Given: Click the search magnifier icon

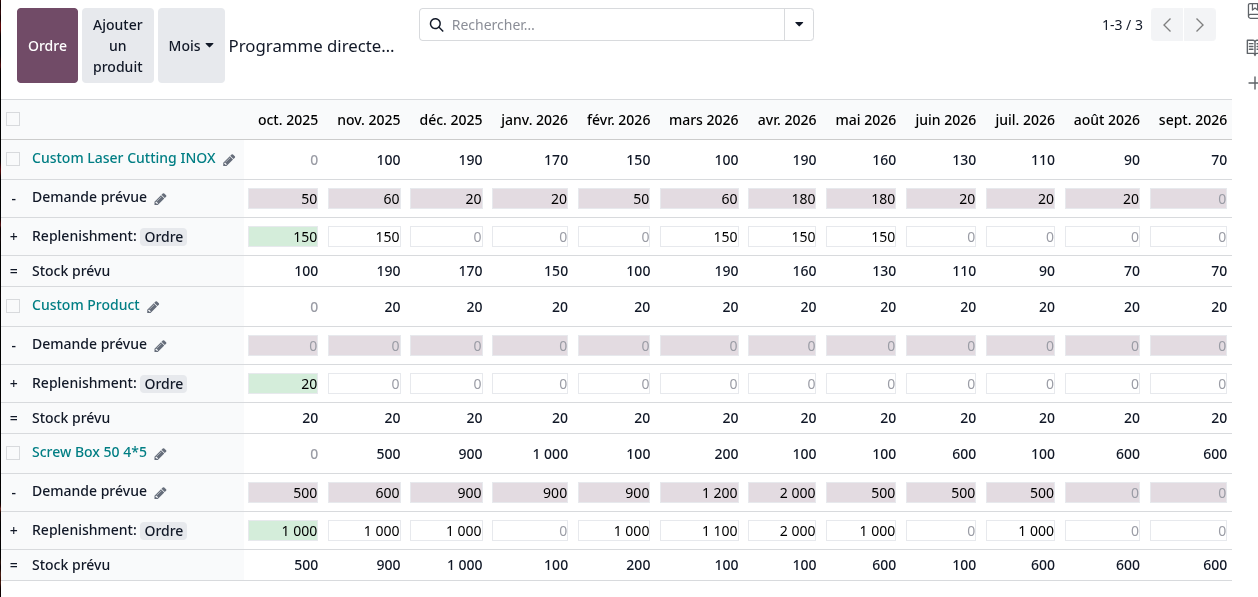Looking at the screenshot, I should [436, 24].
